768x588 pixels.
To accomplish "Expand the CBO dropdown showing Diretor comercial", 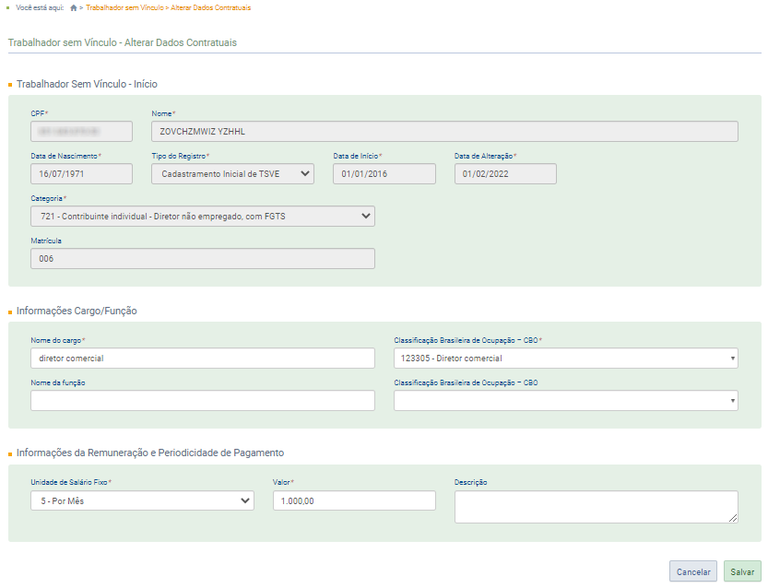I will click(x=565, y=358).
